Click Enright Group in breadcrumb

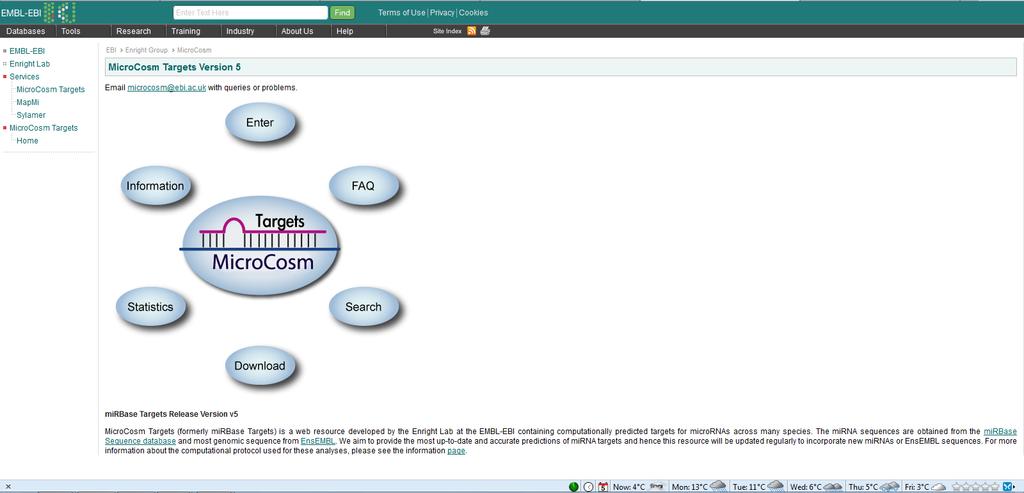pyautogui.click(x=146, y=50)
